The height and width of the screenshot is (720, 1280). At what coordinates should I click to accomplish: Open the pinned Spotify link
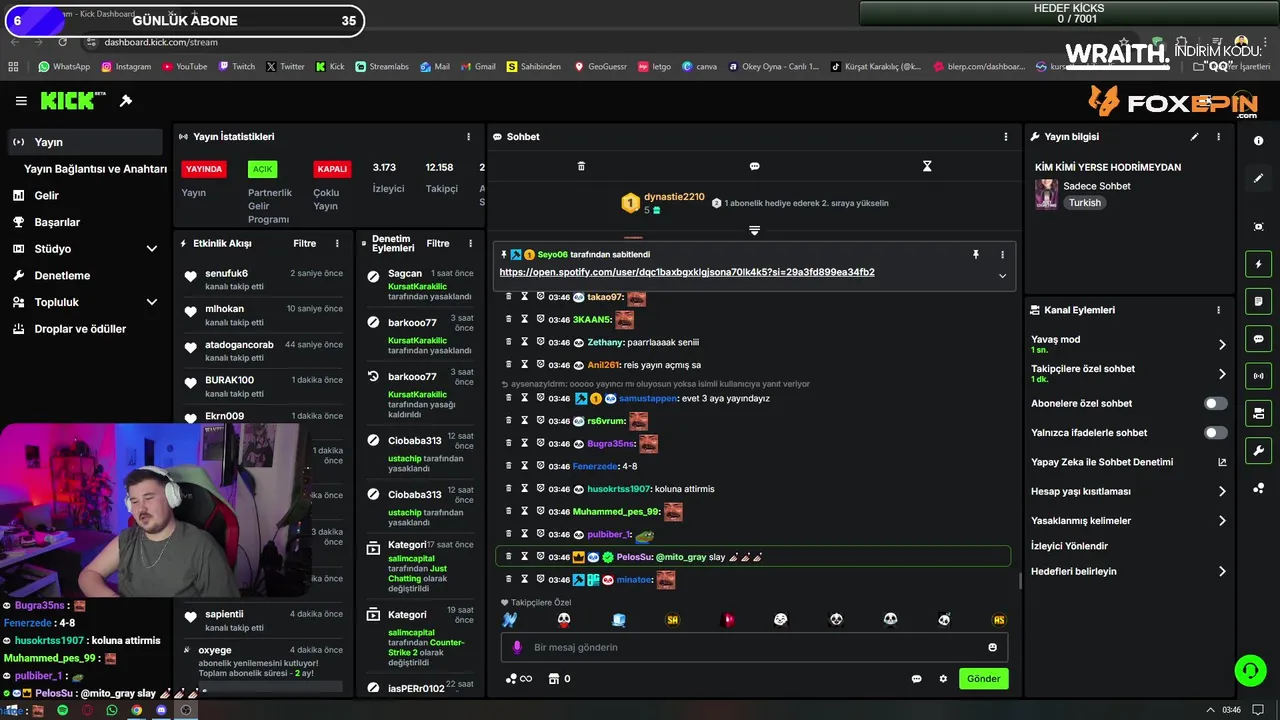(x=687, y=272)
